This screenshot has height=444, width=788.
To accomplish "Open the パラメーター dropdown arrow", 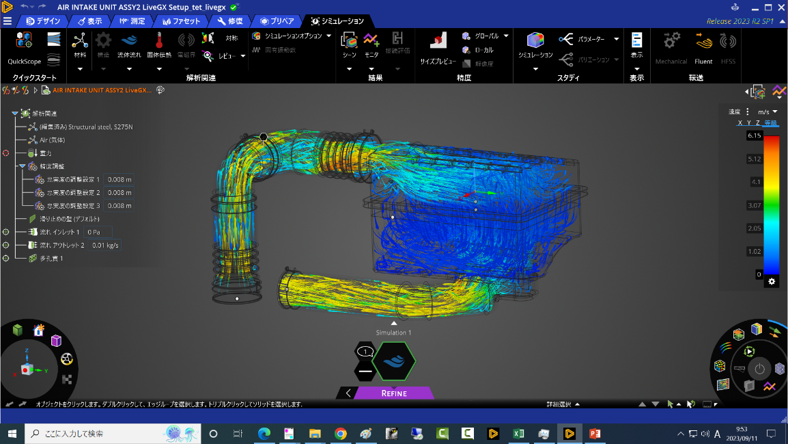I will coord(616,39).
